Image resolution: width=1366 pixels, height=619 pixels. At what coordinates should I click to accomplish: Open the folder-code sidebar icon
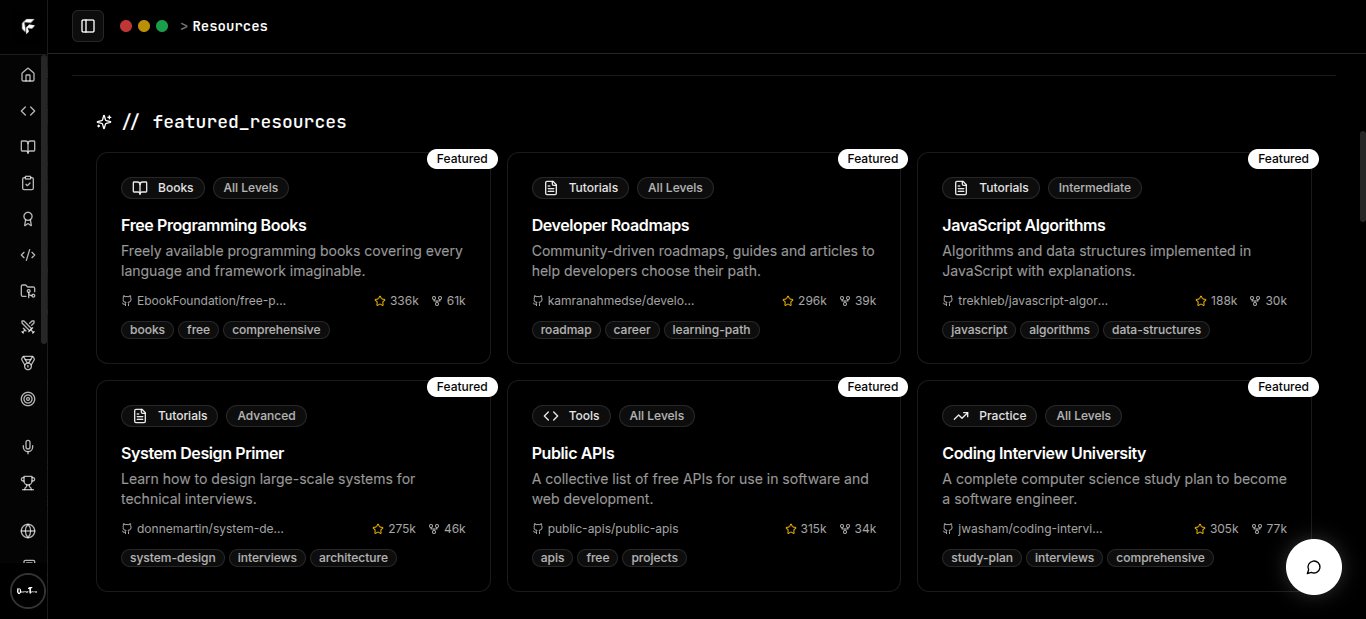[x=28, y=291]
